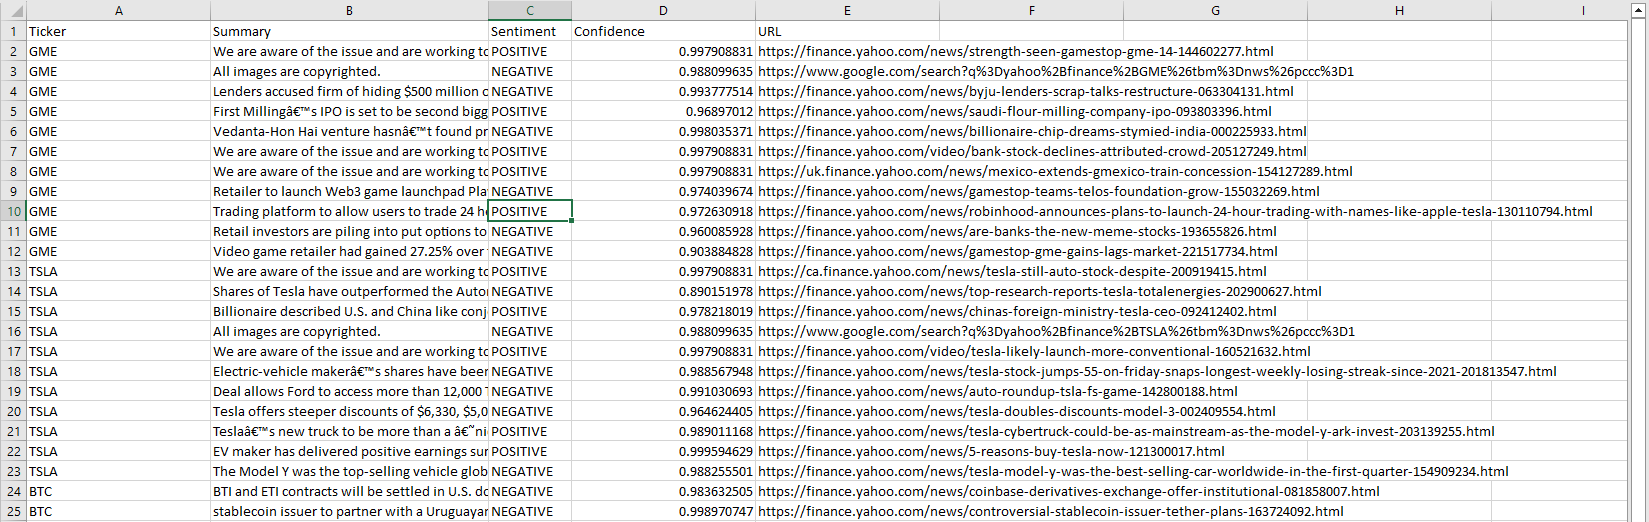Select column E header

(x=847, y=10)
